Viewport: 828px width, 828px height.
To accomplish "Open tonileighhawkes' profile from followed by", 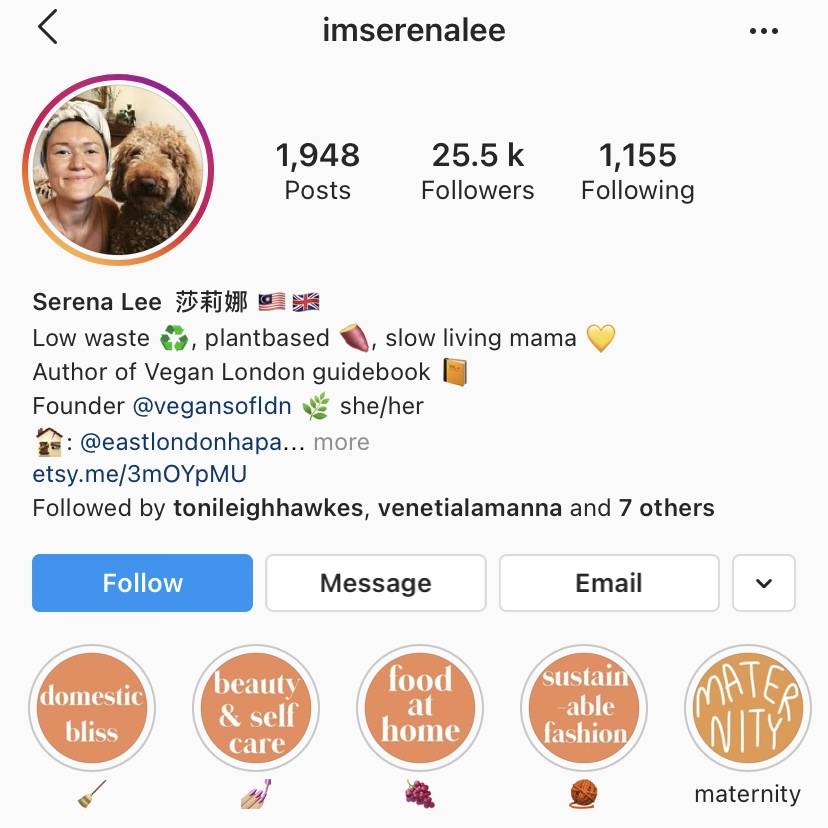I will pyautogui.click(x=268, y=508).
